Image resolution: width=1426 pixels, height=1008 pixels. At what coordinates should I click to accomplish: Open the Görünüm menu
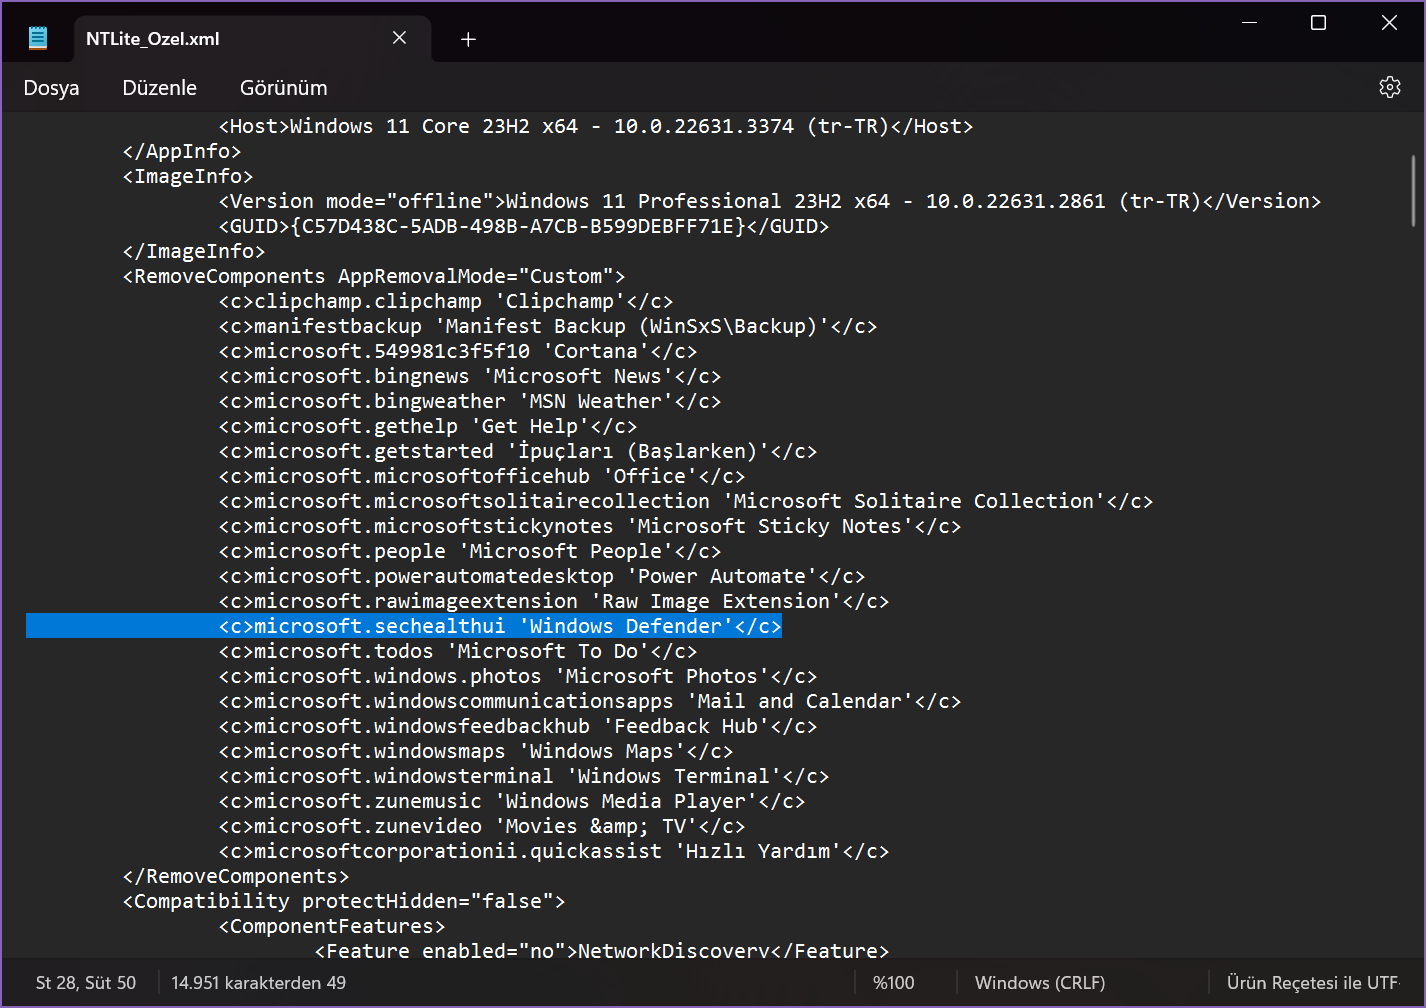point(284,88)
